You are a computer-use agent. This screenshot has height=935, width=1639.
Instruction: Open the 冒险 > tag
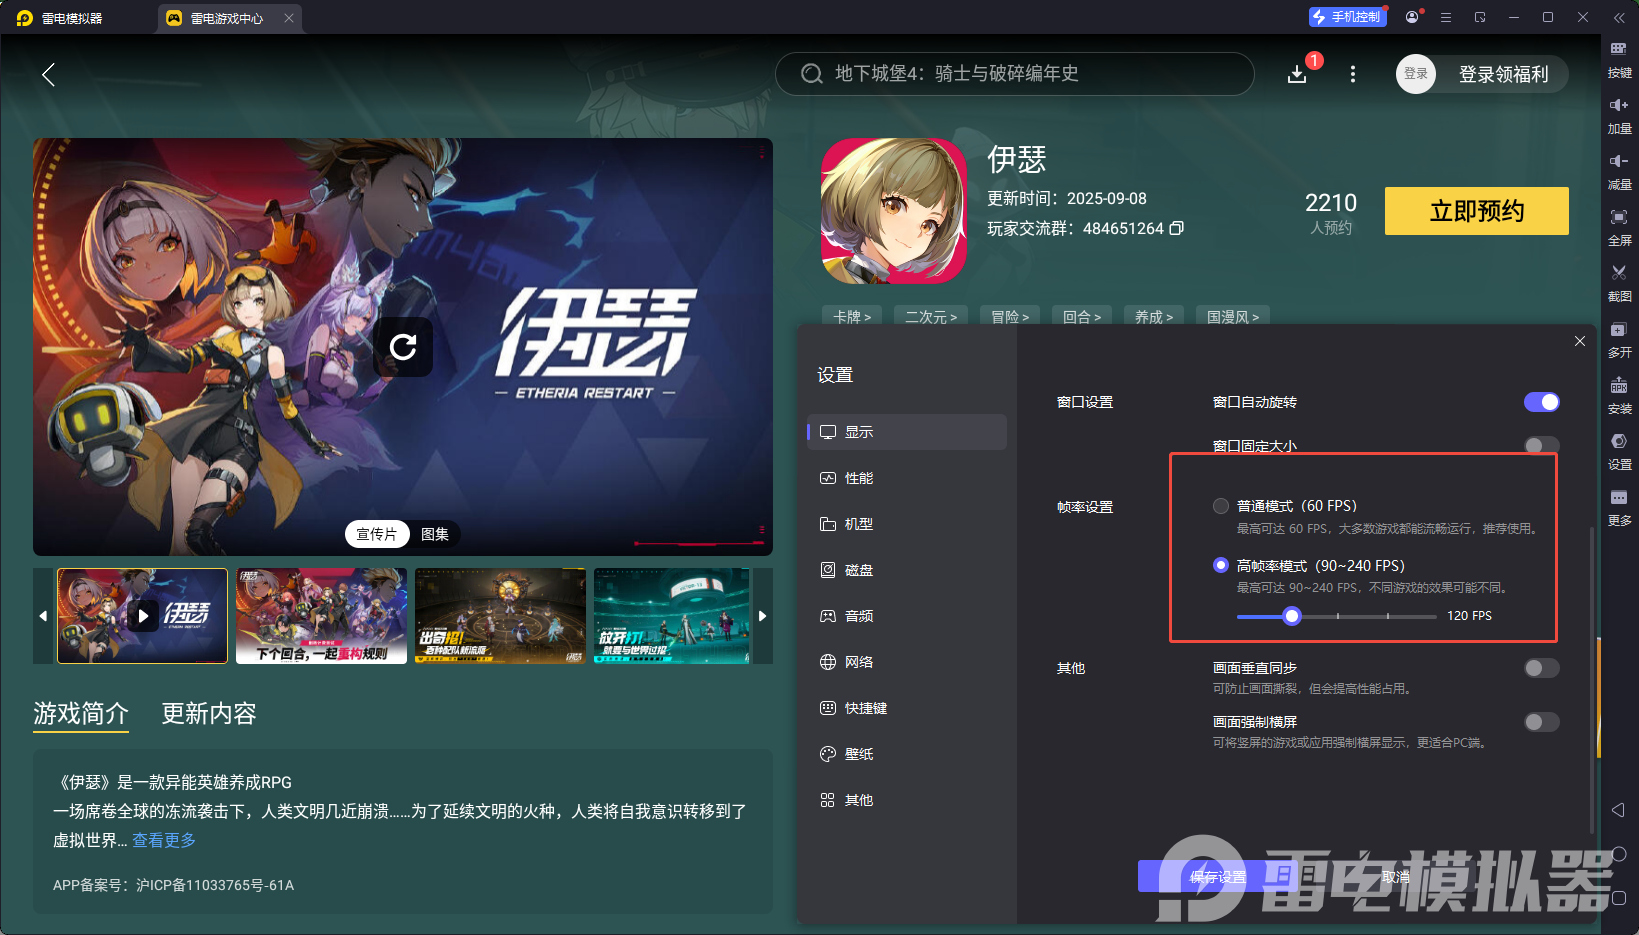tap(1010, 316)
